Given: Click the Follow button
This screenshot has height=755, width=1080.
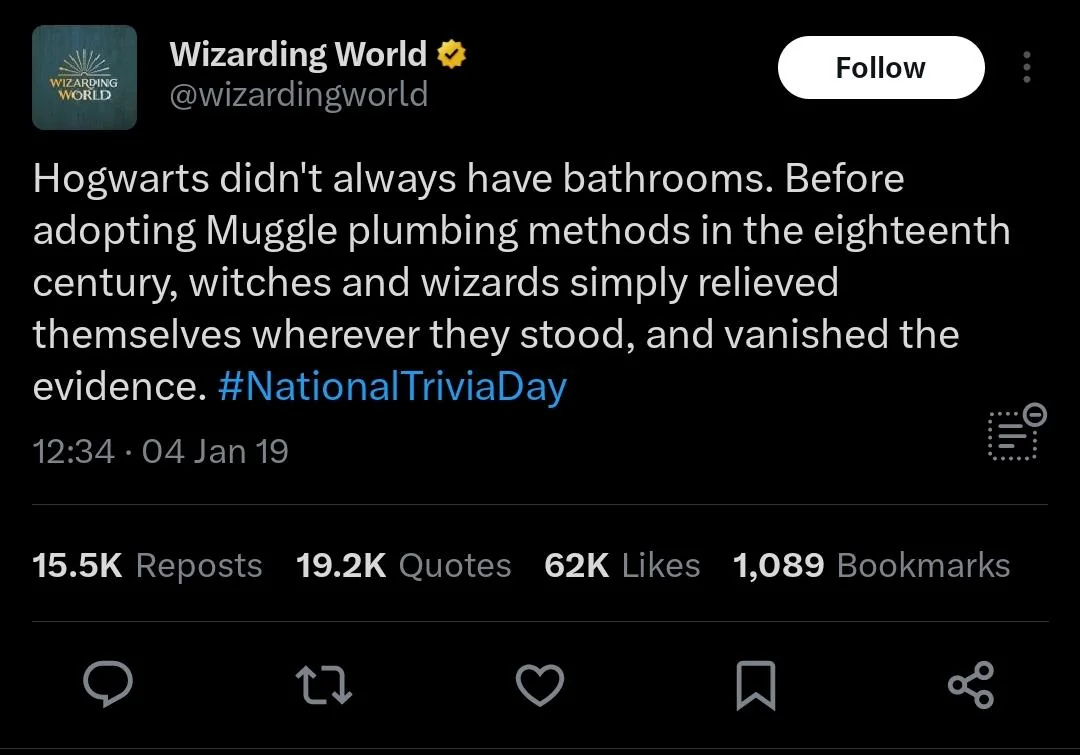Looking at the screenshot, I should (x=881, y=68).
